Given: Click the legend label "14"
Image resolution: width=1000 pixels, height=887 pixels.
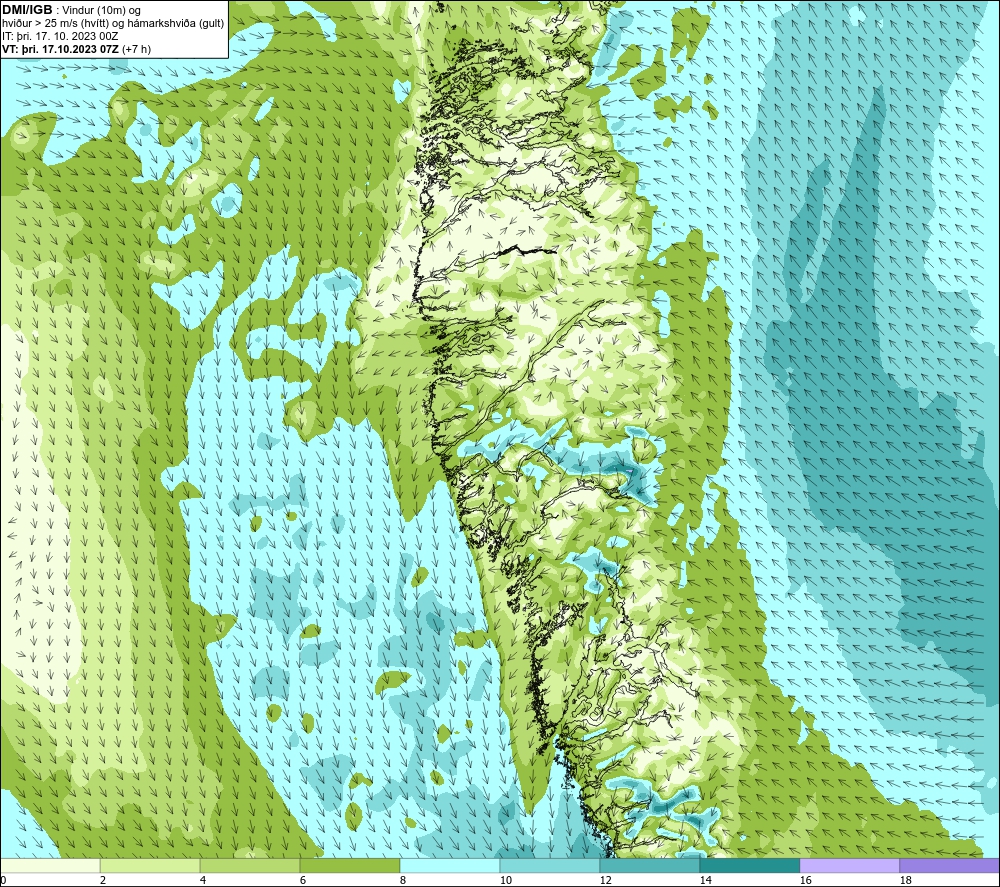Looking at the screenshot, I should 705,881.
